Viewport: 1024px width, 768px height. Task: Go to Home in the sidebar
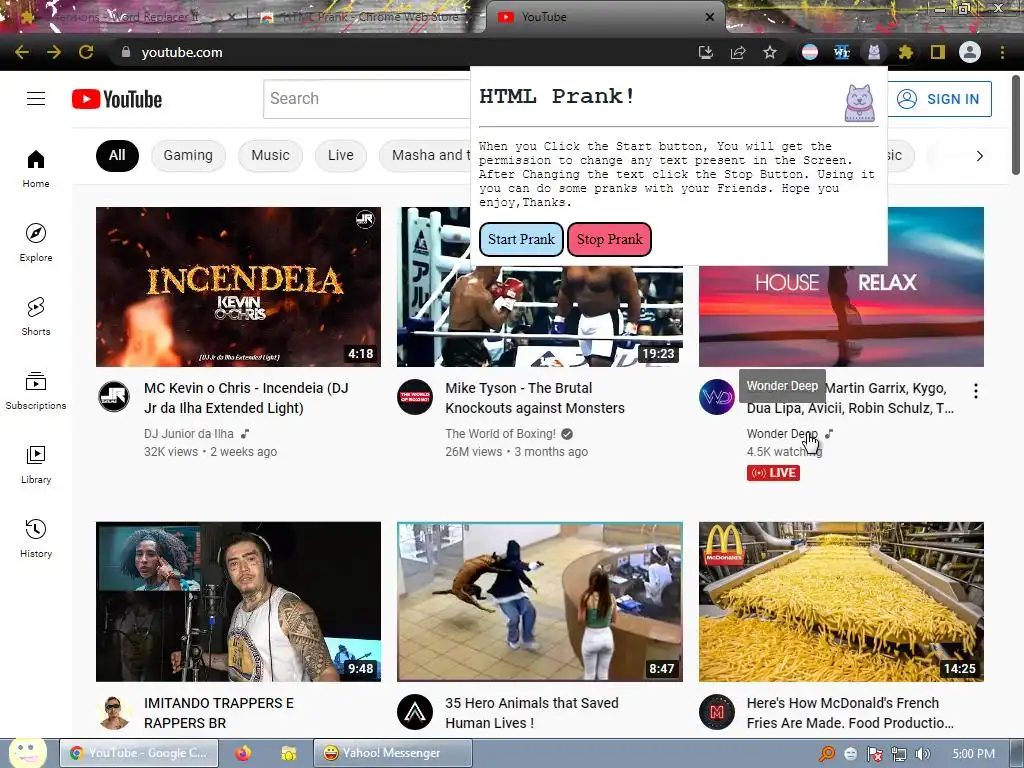tap(36, 168)
